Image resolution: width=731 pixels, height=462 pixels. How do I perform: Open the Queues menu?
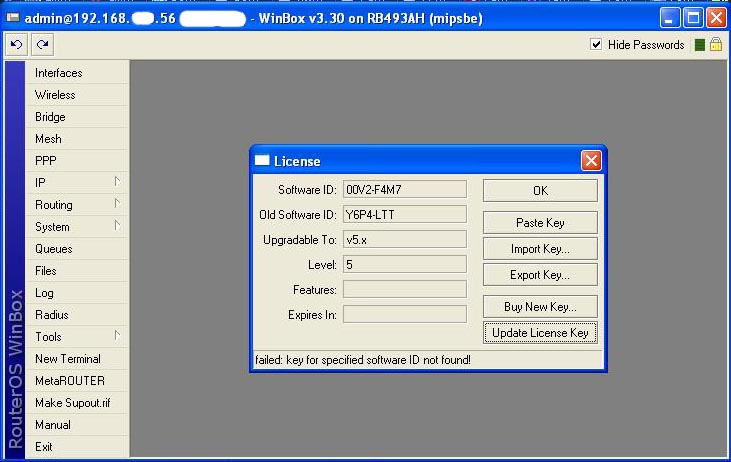(x=77, y=249)
